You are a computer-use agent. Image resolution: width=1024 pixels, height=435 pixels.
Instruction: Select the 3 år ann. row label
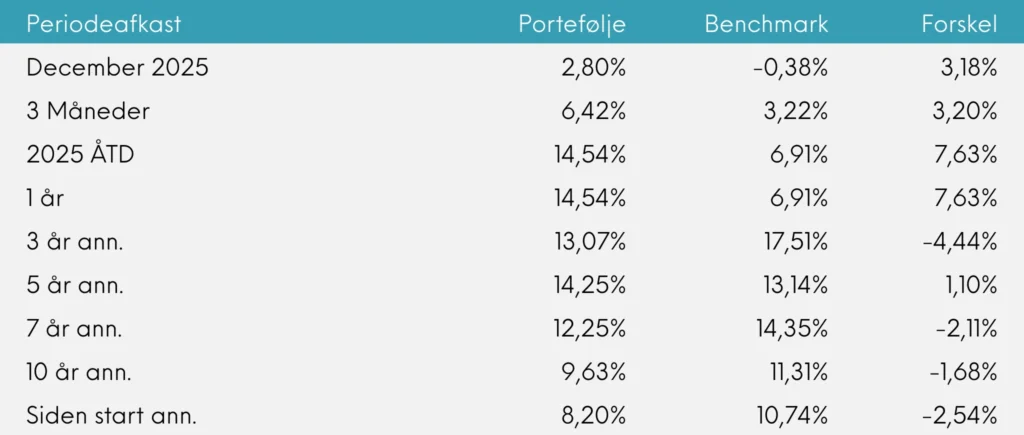(x=76, y=241)
